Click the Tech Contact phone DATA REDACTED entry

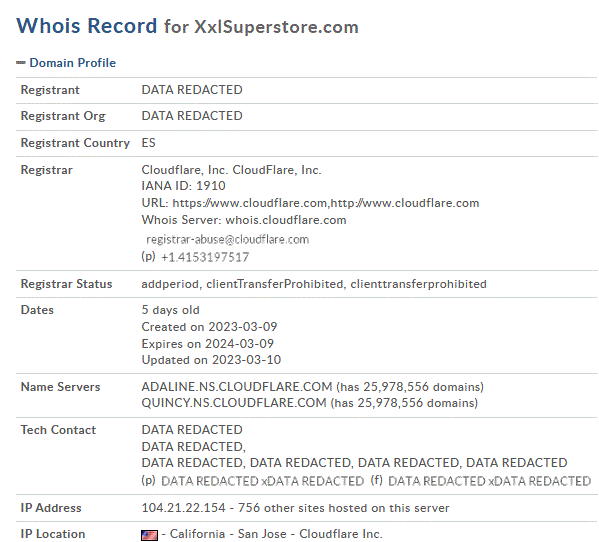(x=262, y=481)
